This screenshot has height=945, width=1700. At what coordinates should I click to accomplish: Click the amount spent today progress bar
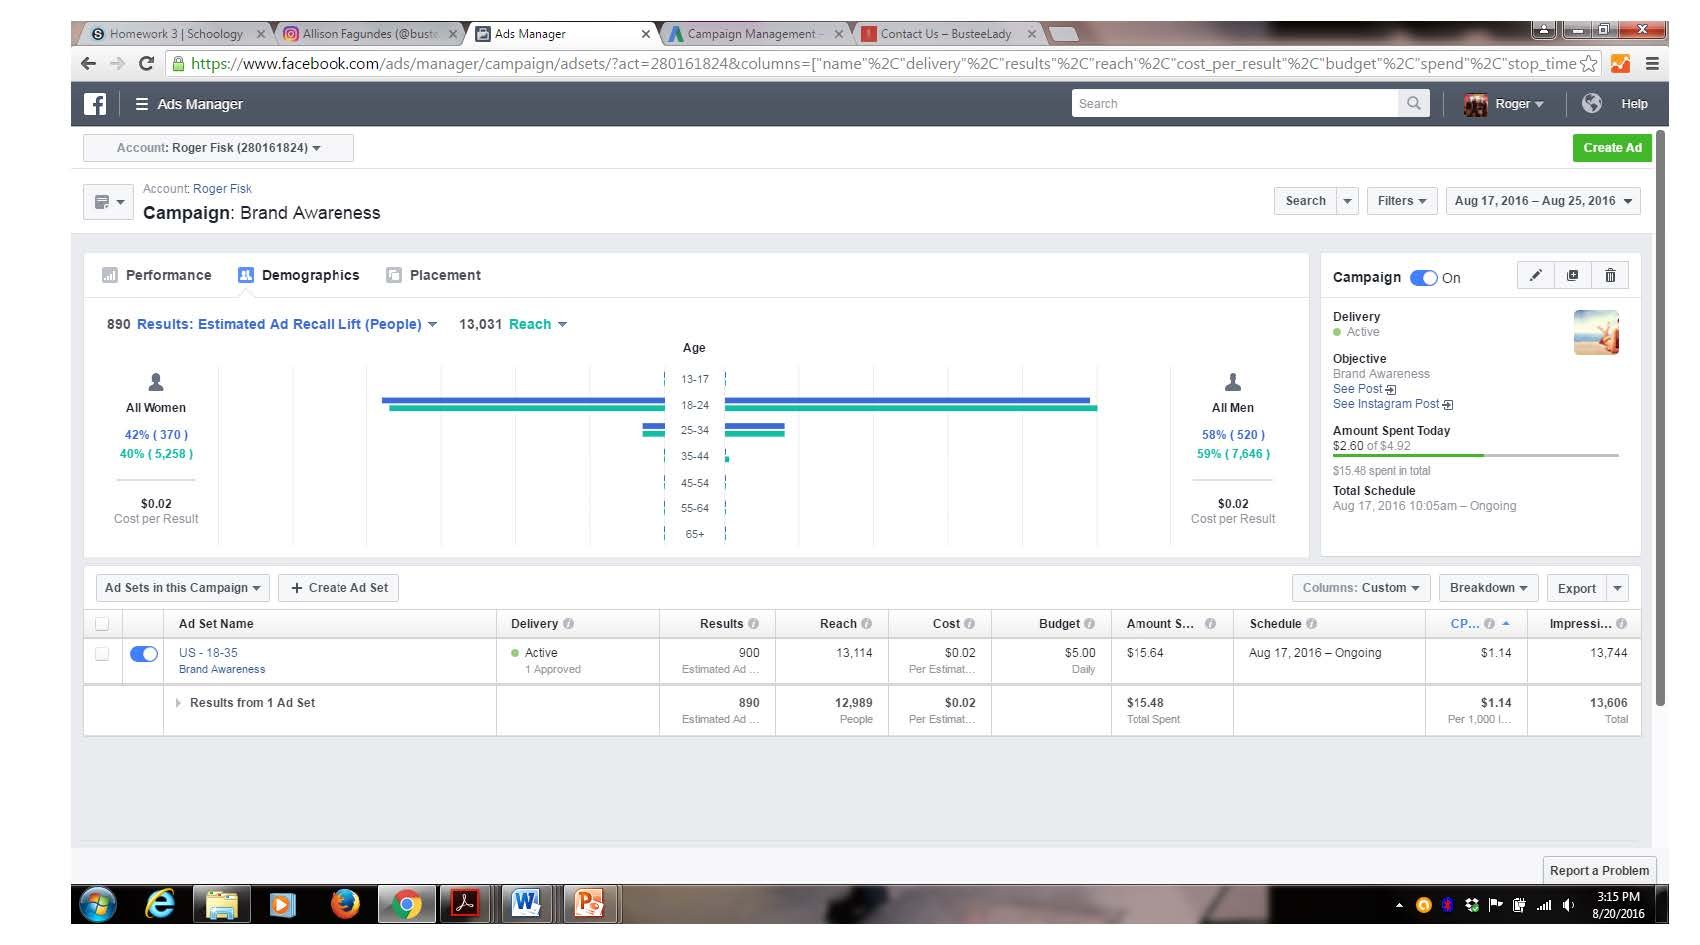point(1475,456)
